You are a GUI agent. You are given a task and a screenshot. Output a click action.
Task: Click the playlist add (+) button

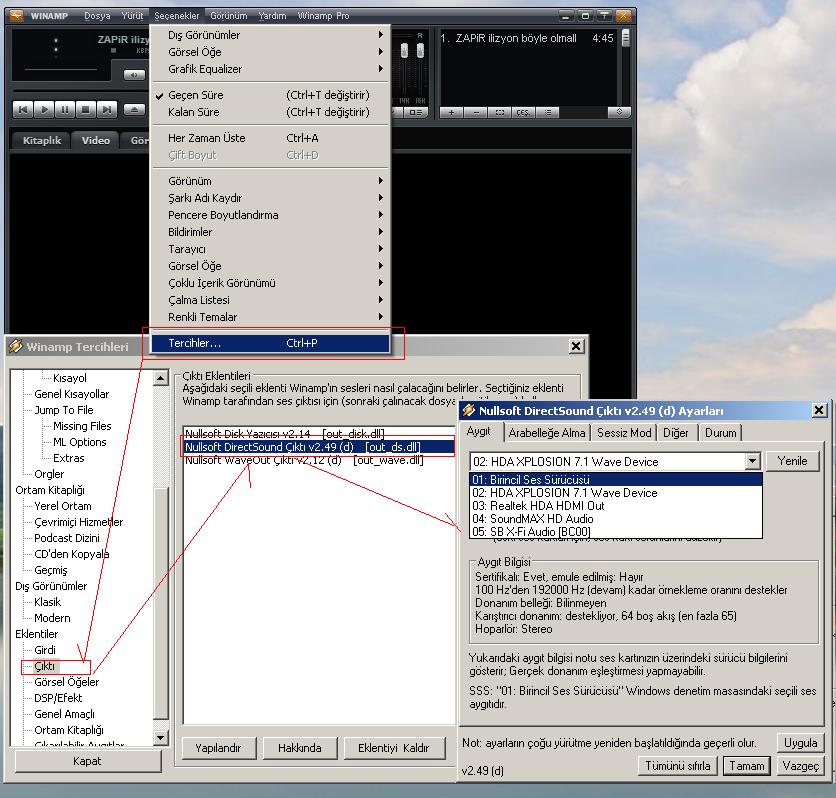[452, 112]
